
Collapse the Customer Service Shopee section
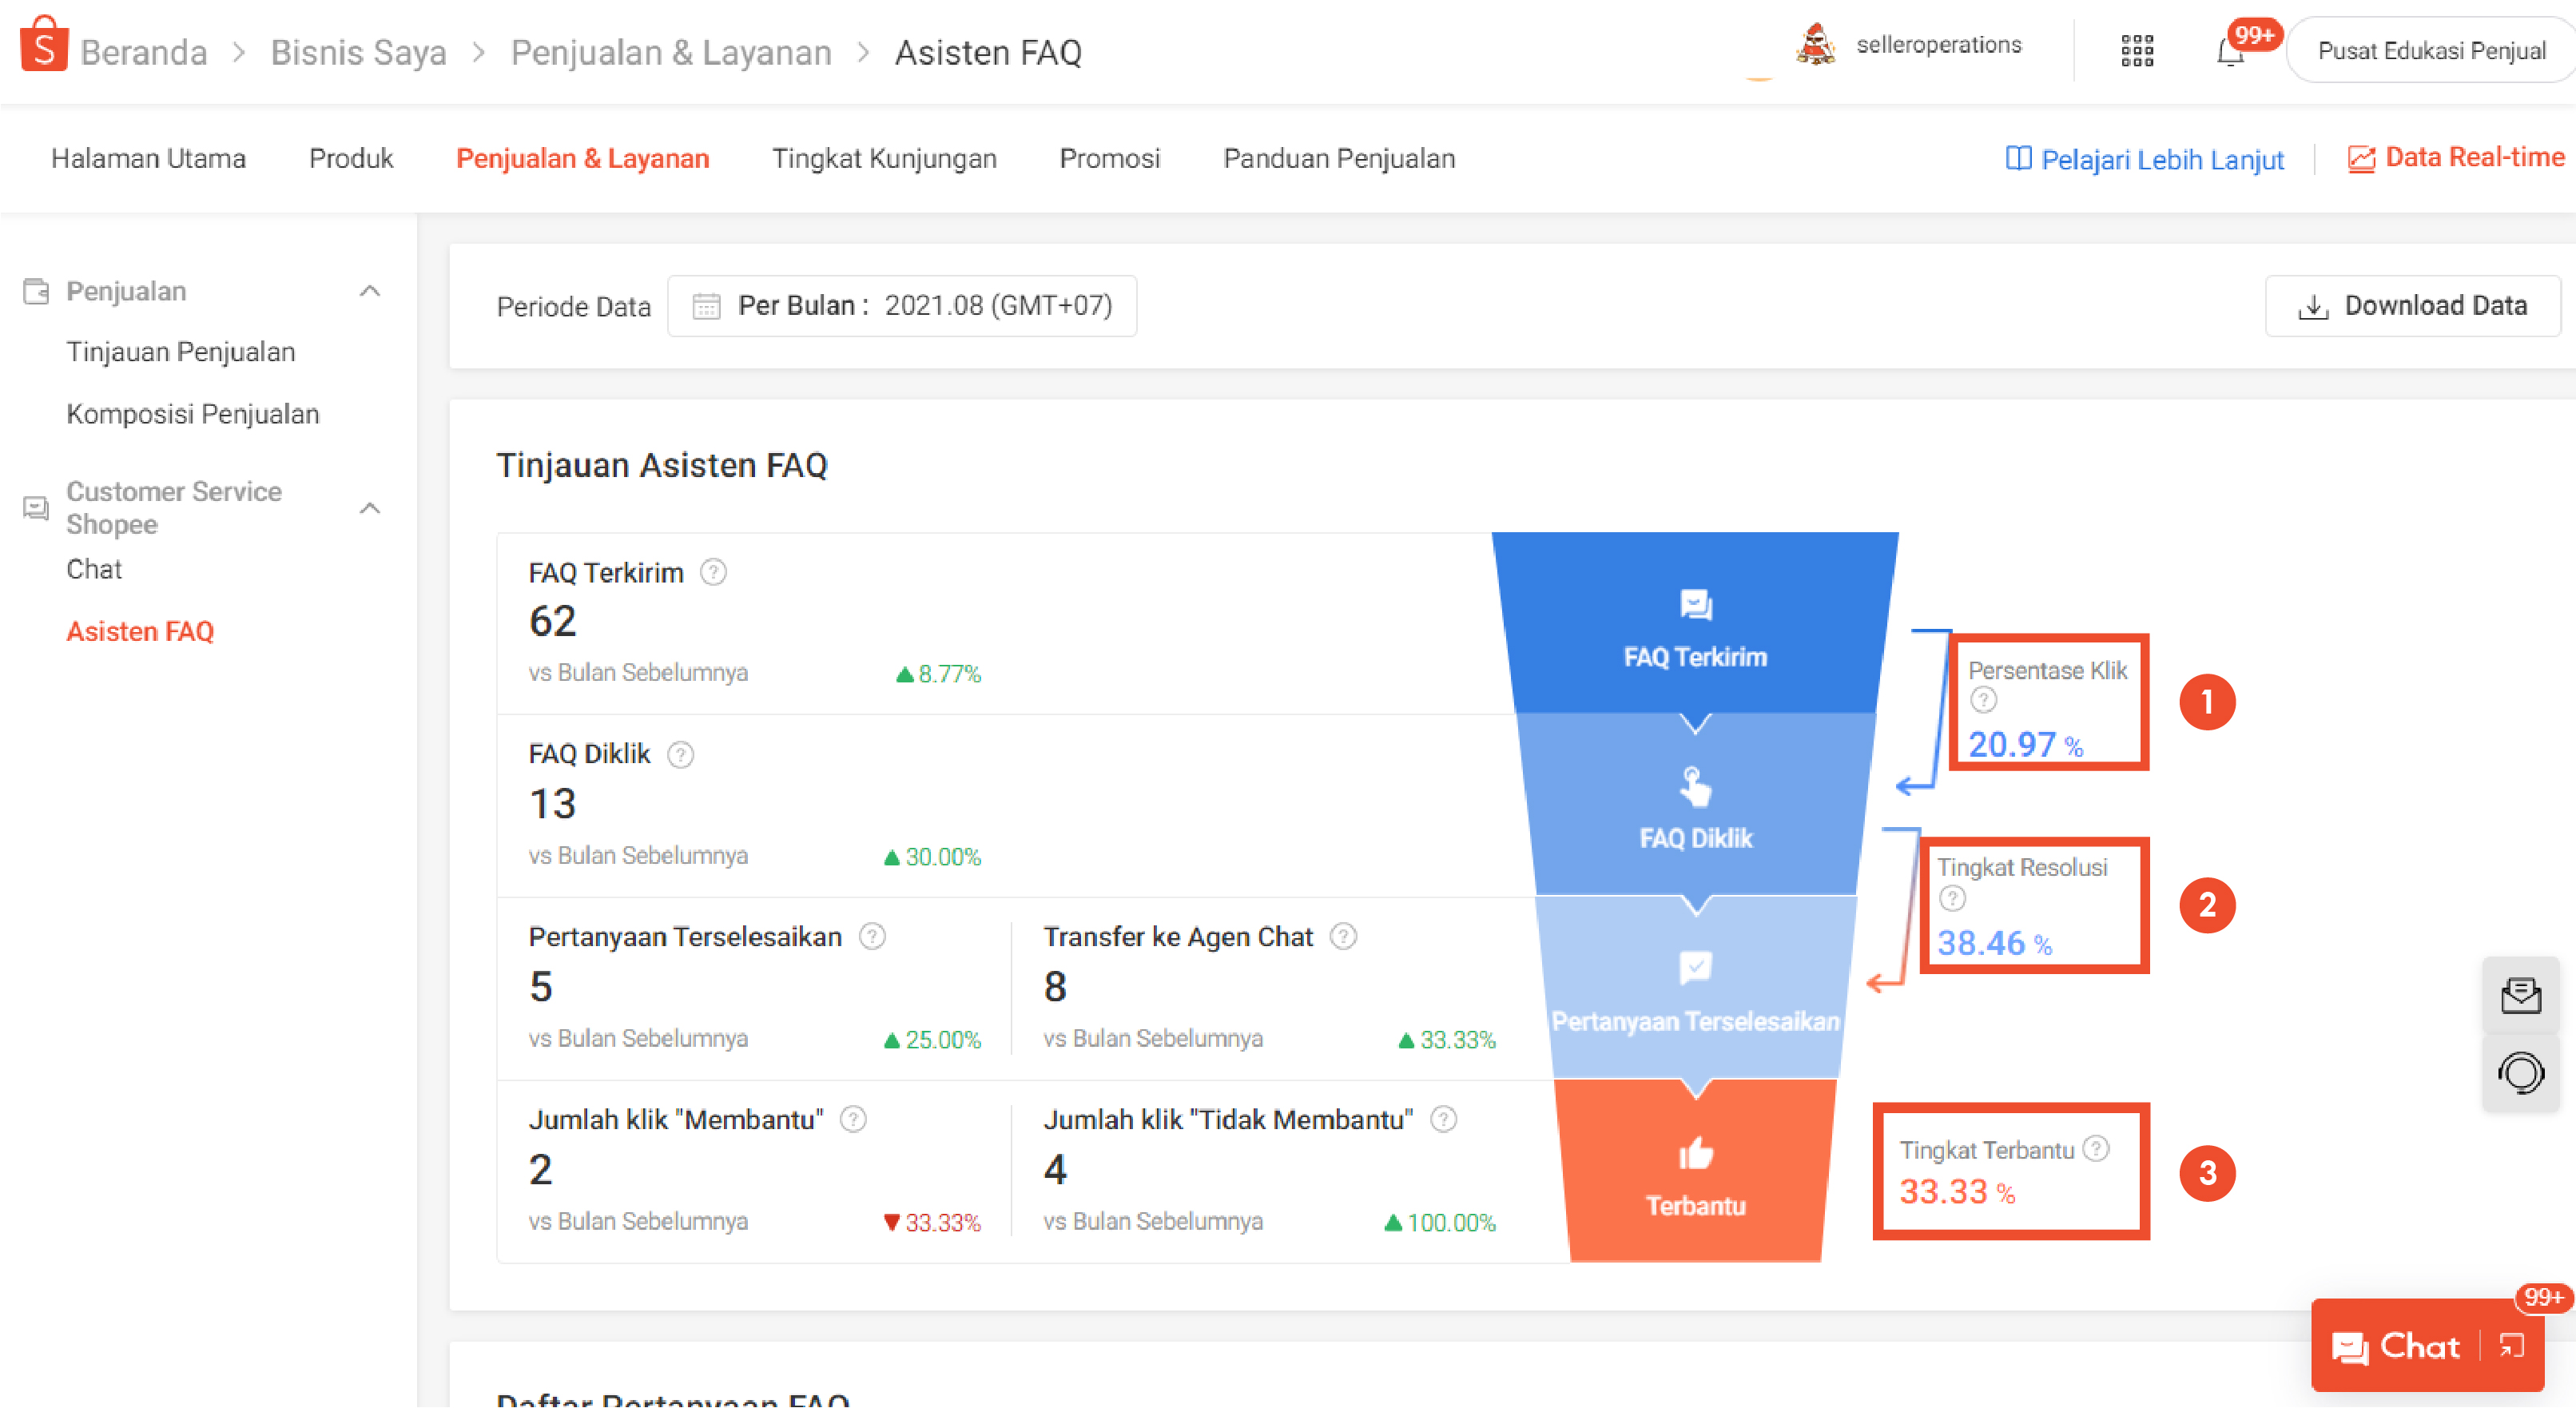tap(369, 508)
